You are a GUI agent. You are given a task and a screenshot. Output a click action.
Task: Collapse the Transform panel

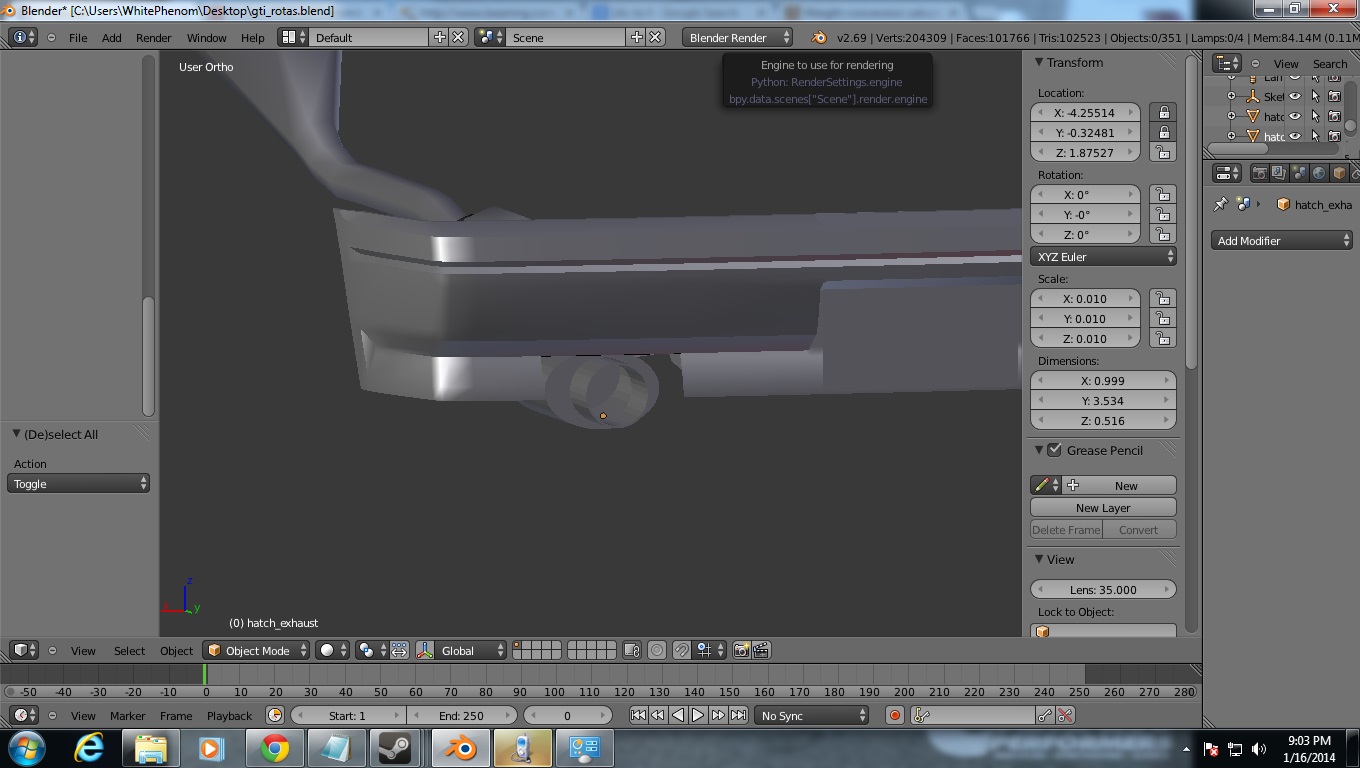1039,62
